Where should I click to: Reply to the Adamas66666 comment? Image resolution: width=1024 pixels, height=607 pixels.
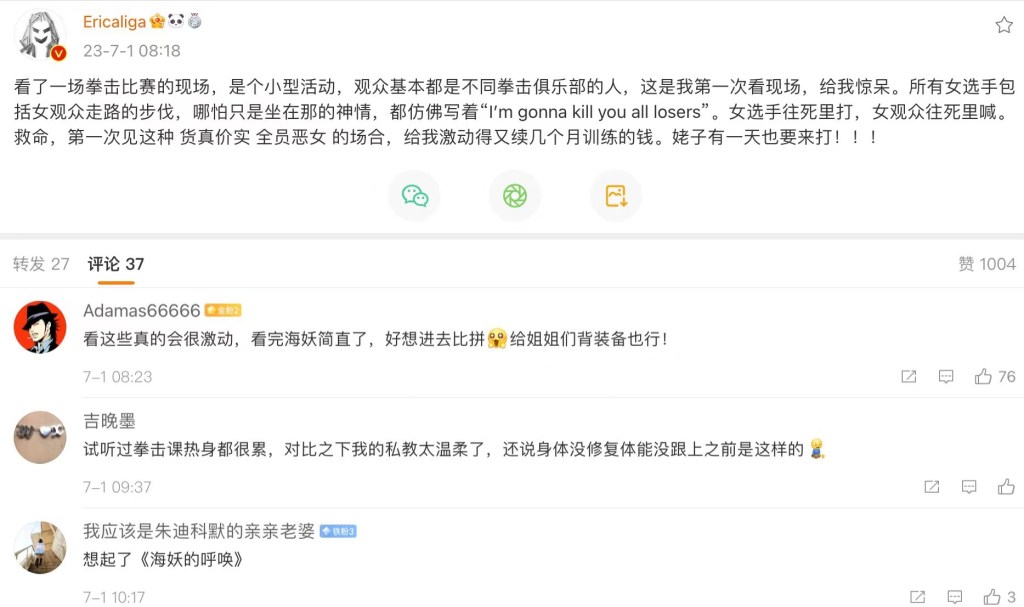[946, 377]
